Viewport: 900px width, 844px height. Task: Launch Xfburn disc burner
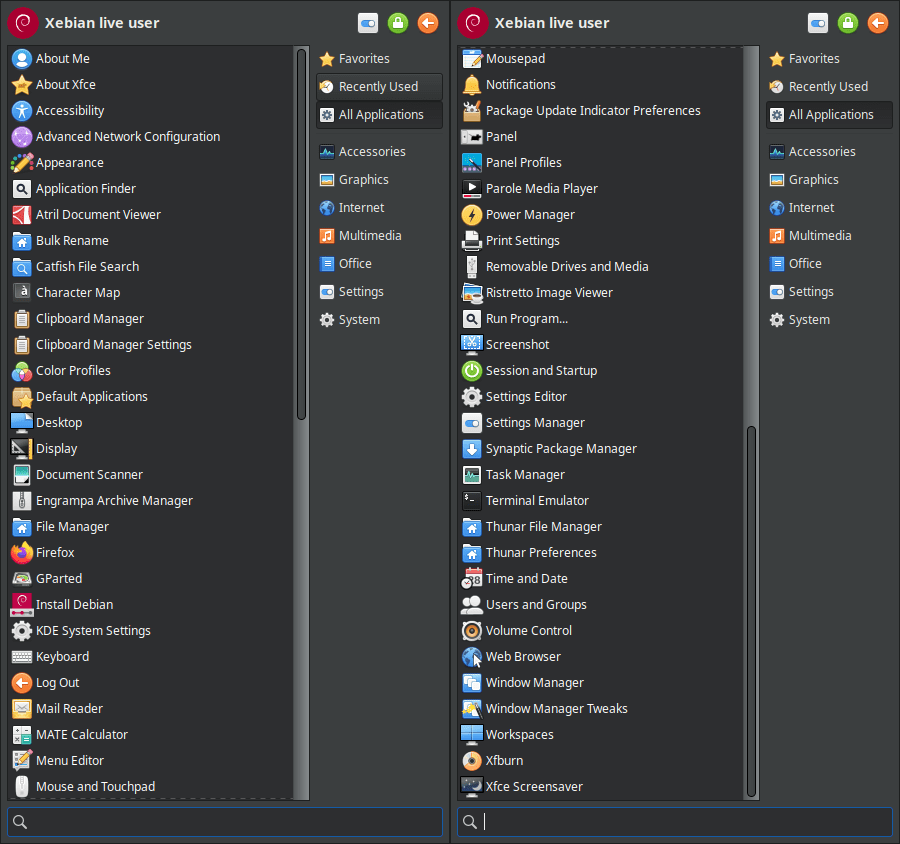(x=504, y=761)
